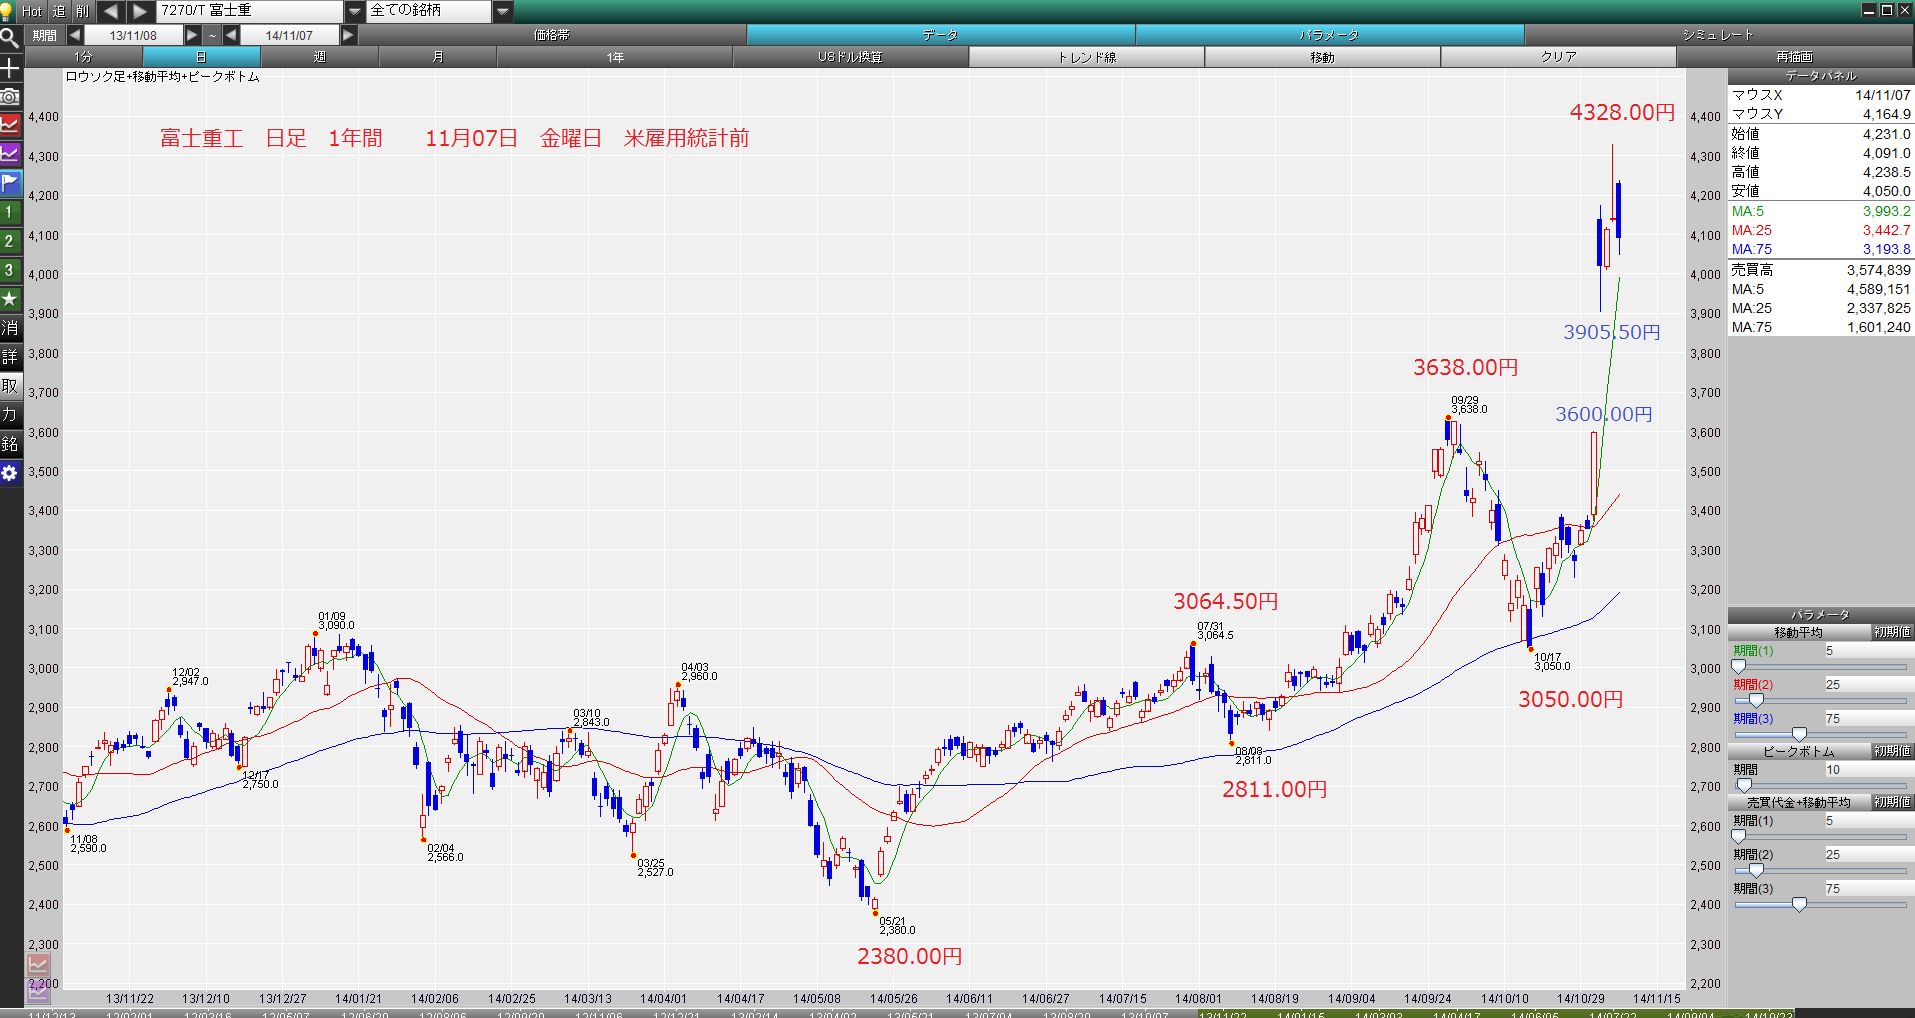
Task: Open settings with the gear icon
Action: (10, 473)
